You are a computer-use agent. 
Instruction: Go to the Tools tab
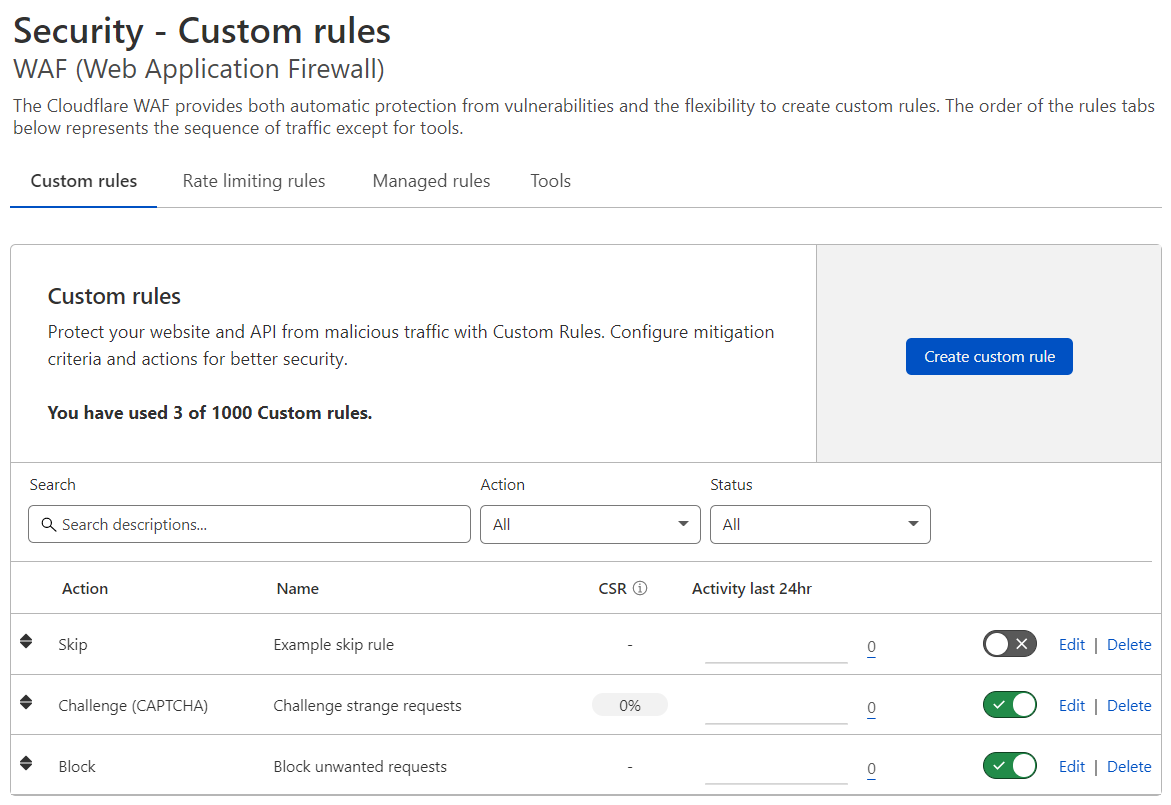click(x=550, y=181)
